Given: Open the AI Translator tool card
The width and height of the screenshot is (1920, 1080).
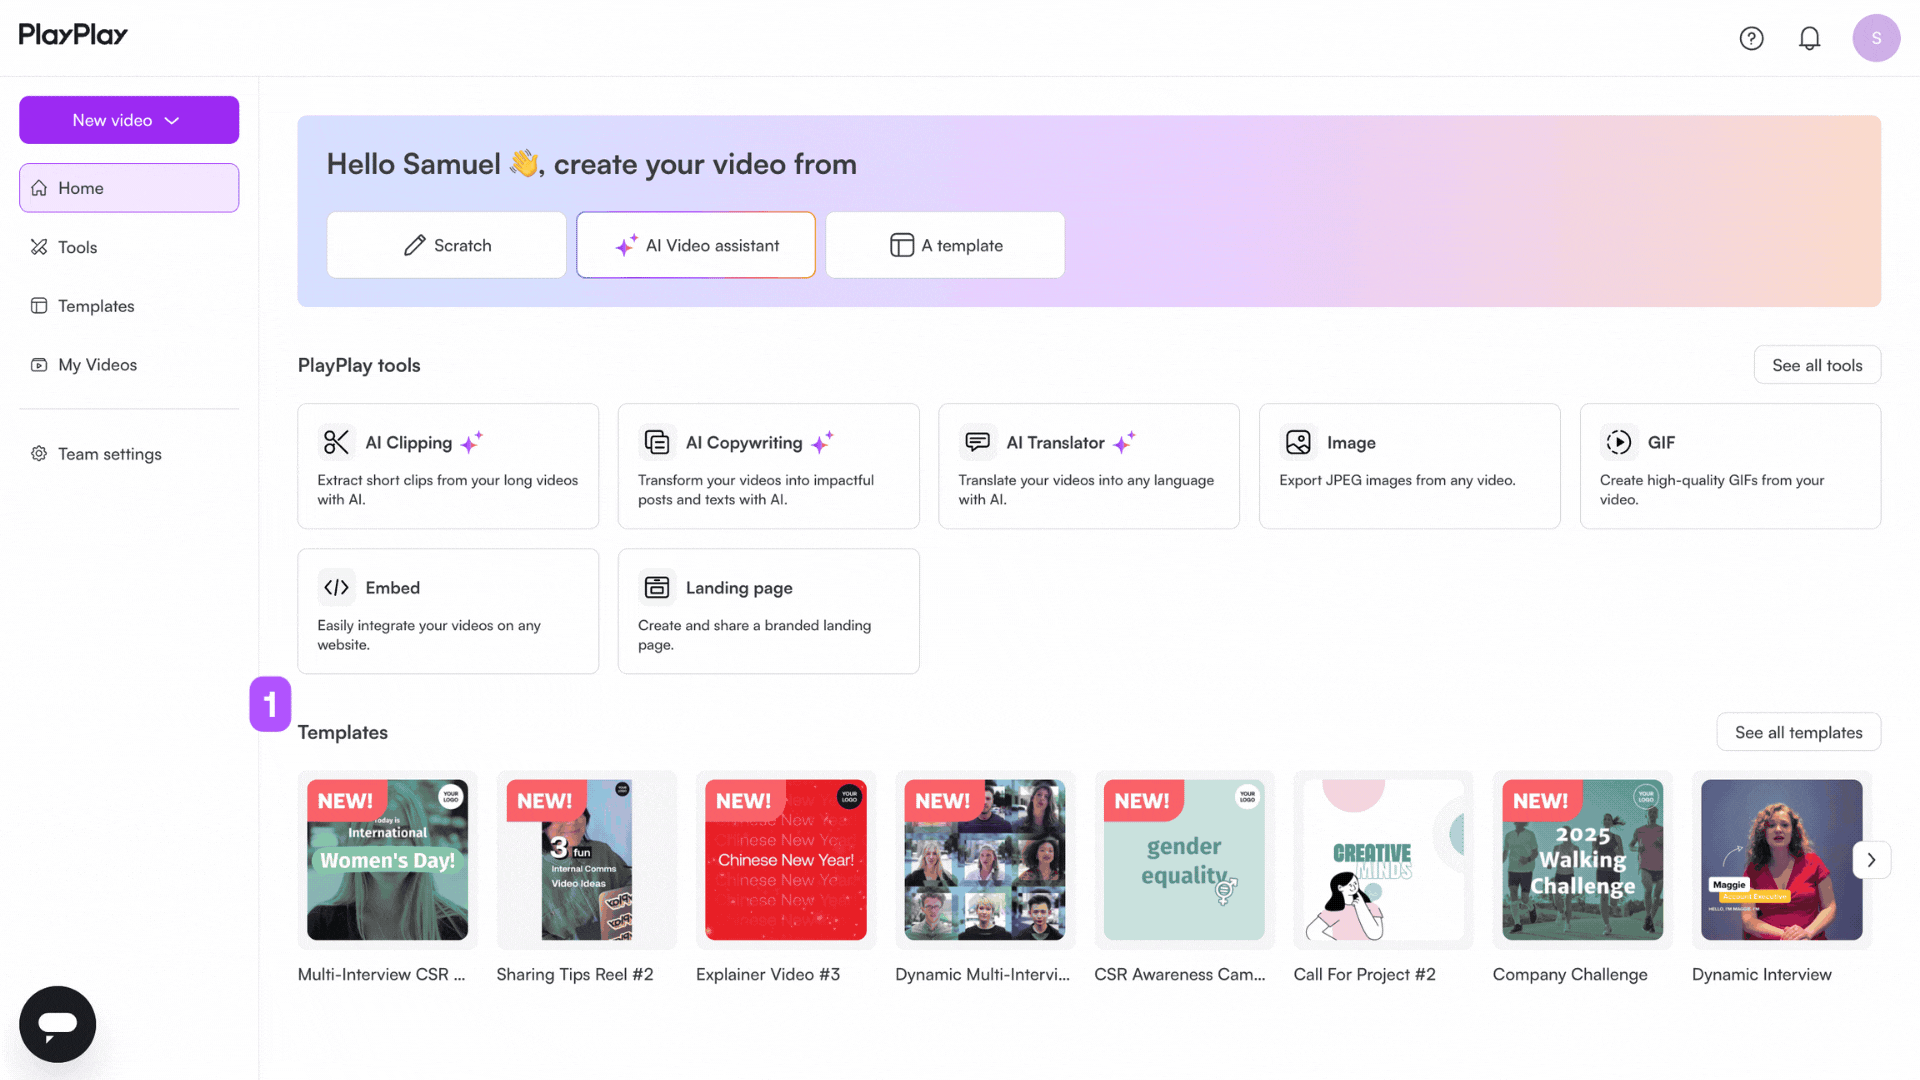Looking at the screenshot, I should tap(1089, 466).
